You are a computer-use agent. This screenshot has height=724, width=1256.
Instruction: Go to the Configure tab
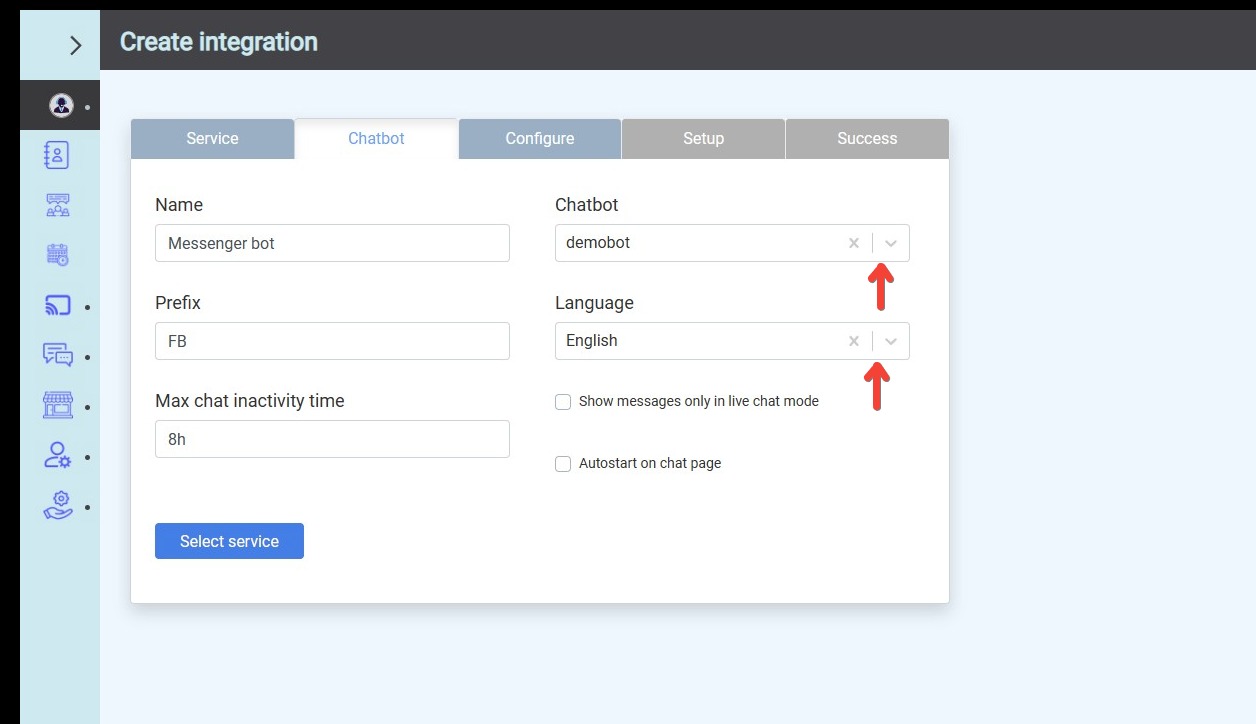click(x=539, y=139)
